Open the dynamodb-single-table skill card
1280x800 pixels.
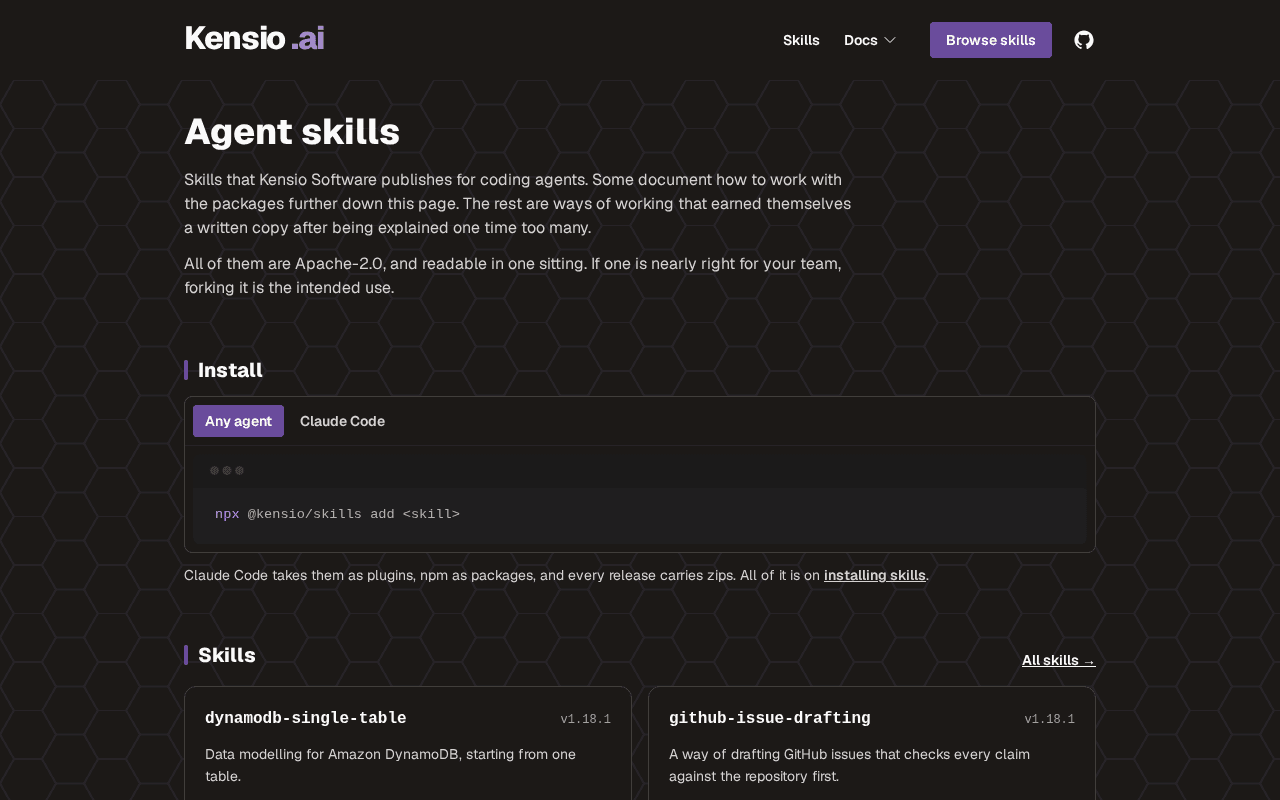[408, 743]
